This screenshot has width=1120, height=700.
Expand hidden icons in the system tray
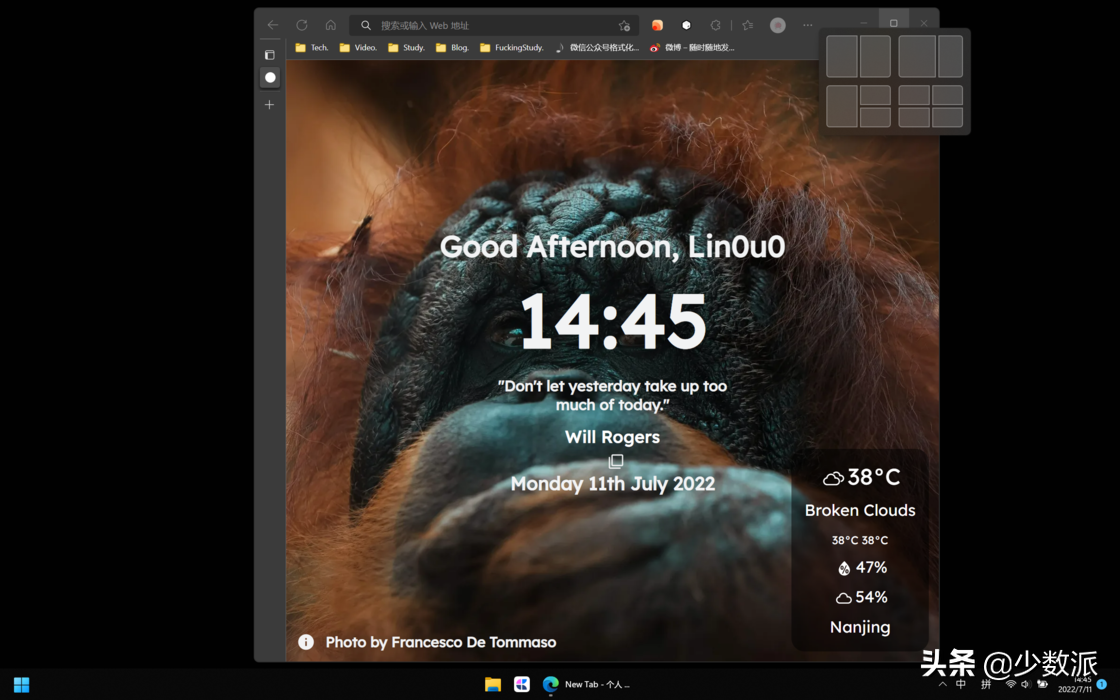(941, 684)
